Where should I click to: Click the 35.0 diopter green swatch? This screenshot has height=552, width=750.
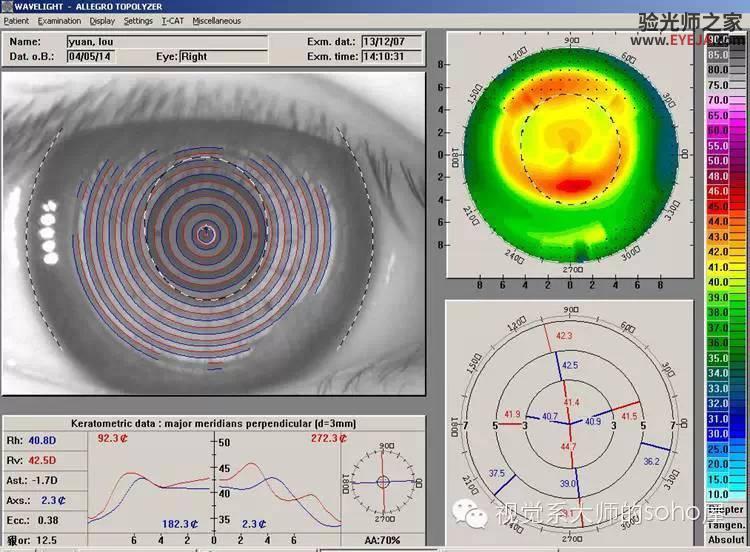[x=726, y=358]
